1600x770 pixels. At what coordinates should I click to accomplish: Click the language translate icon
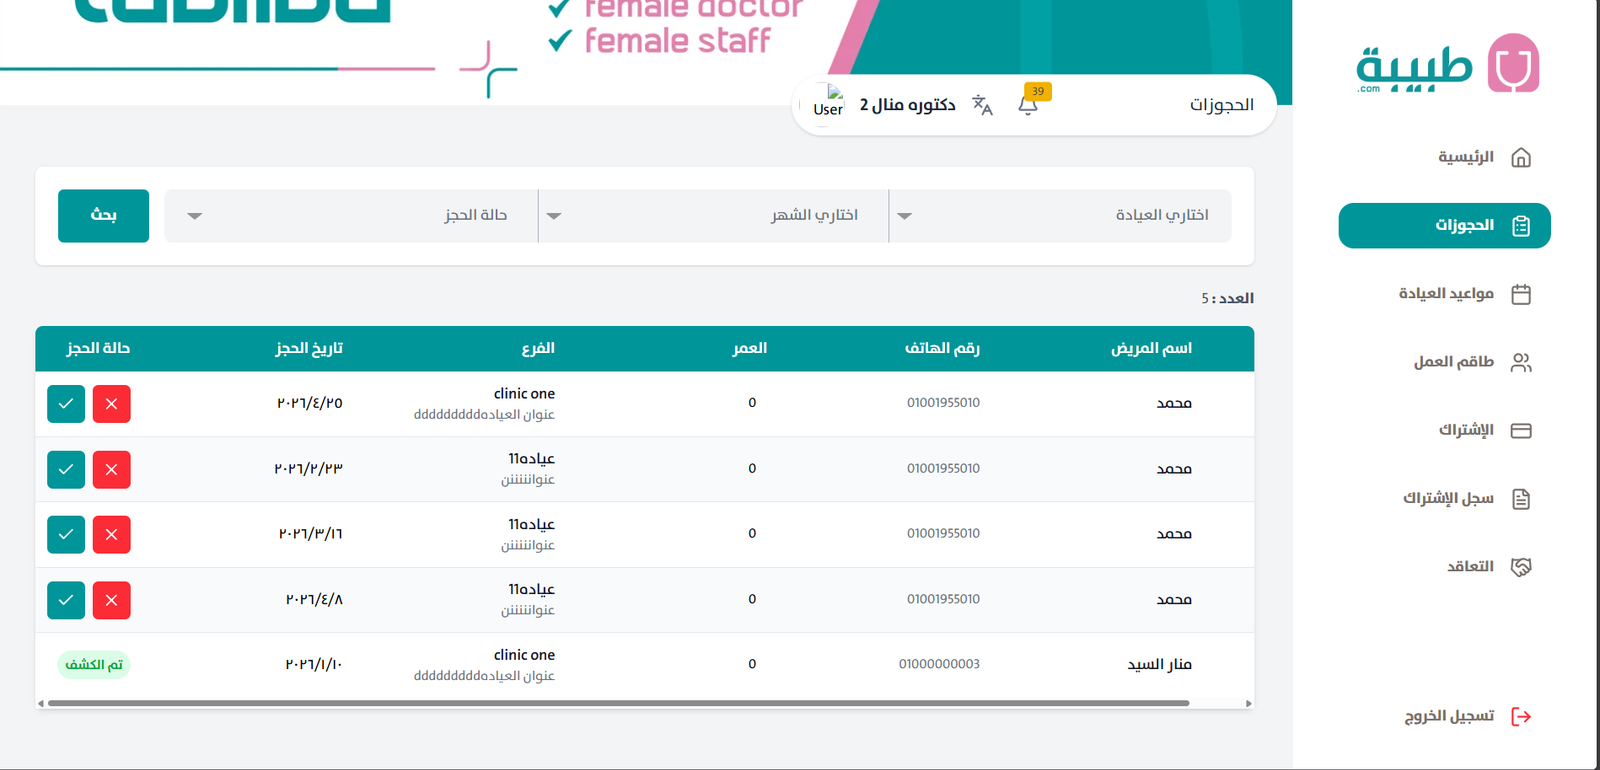coord(982,105)
